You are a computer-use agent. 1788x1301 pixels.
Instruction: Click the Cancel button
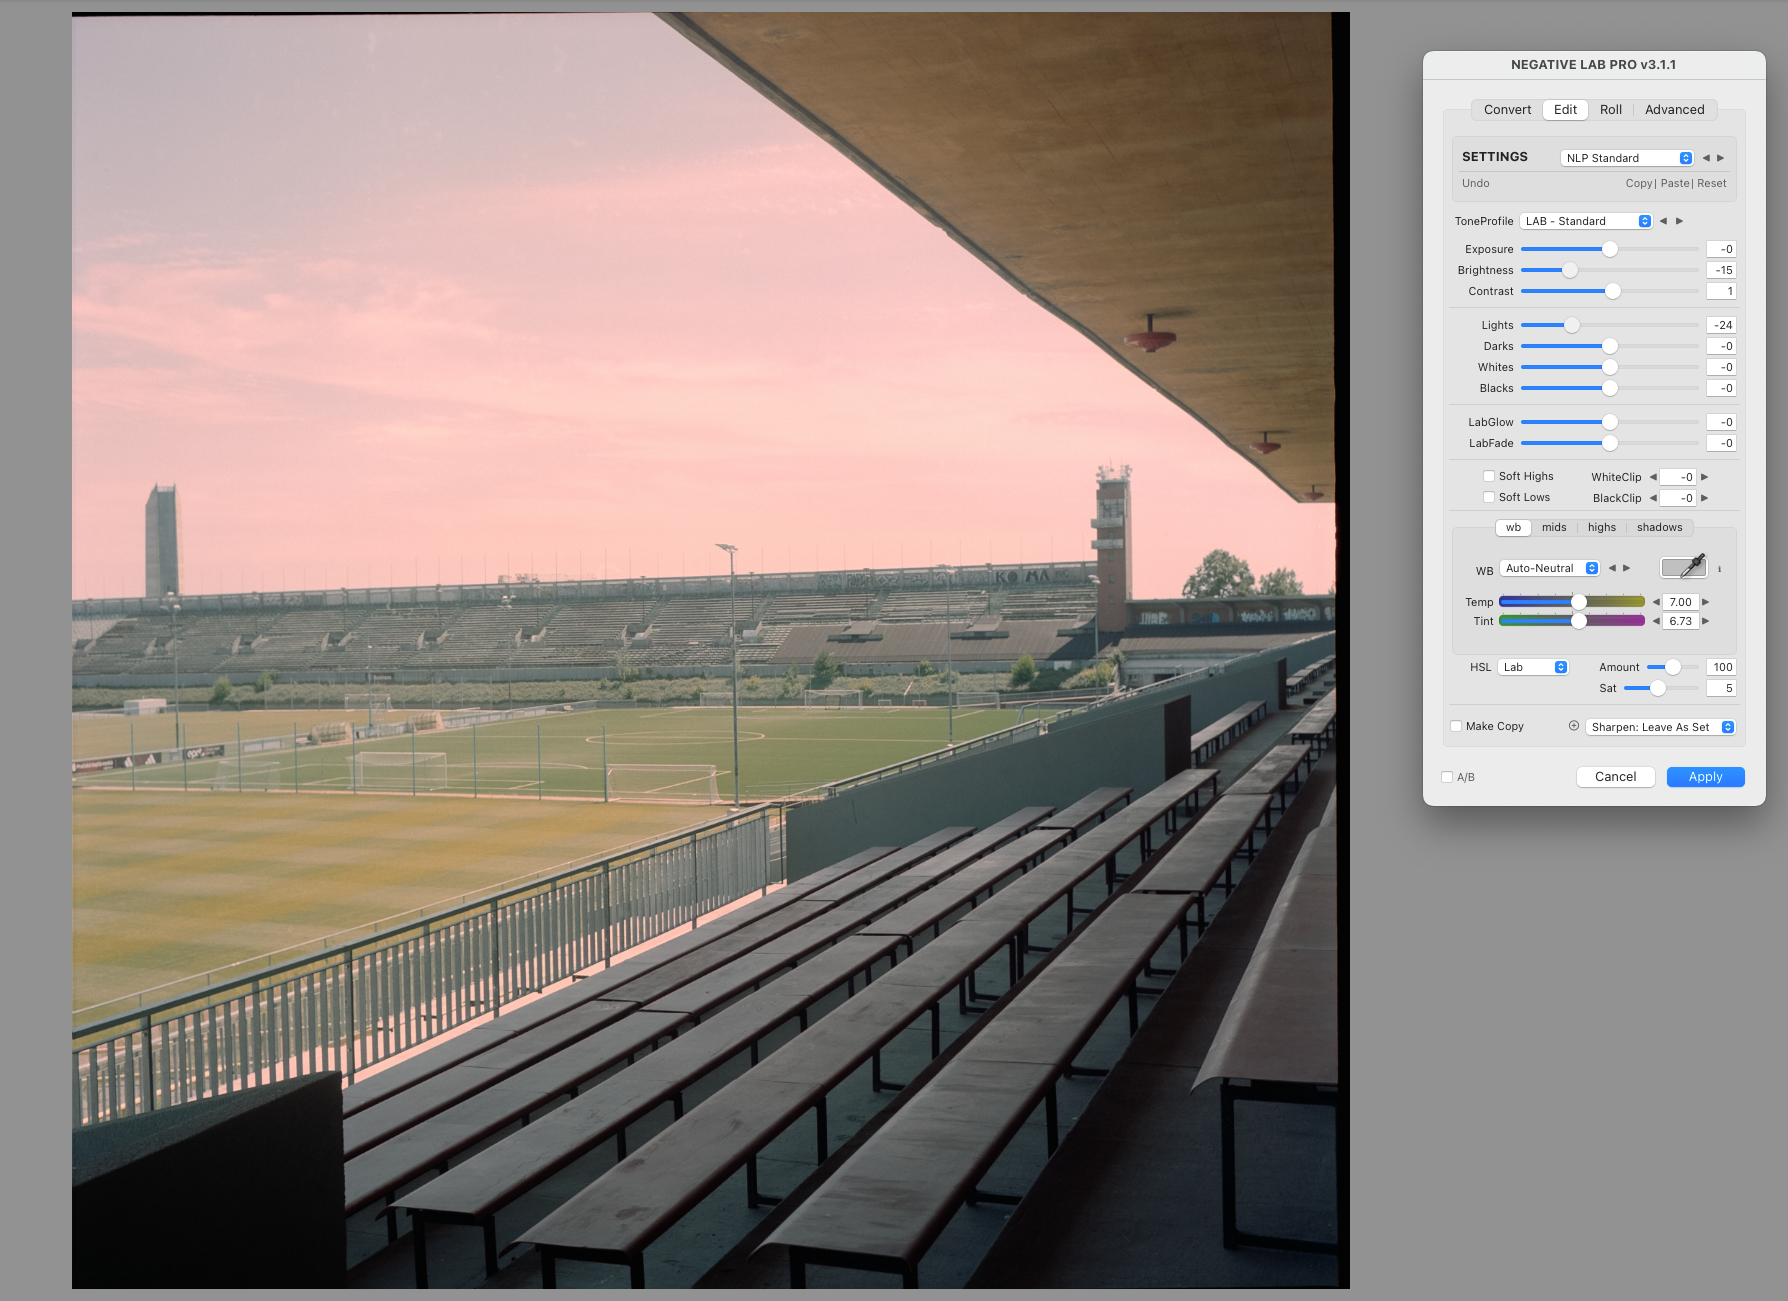(x=1616, y=777)
